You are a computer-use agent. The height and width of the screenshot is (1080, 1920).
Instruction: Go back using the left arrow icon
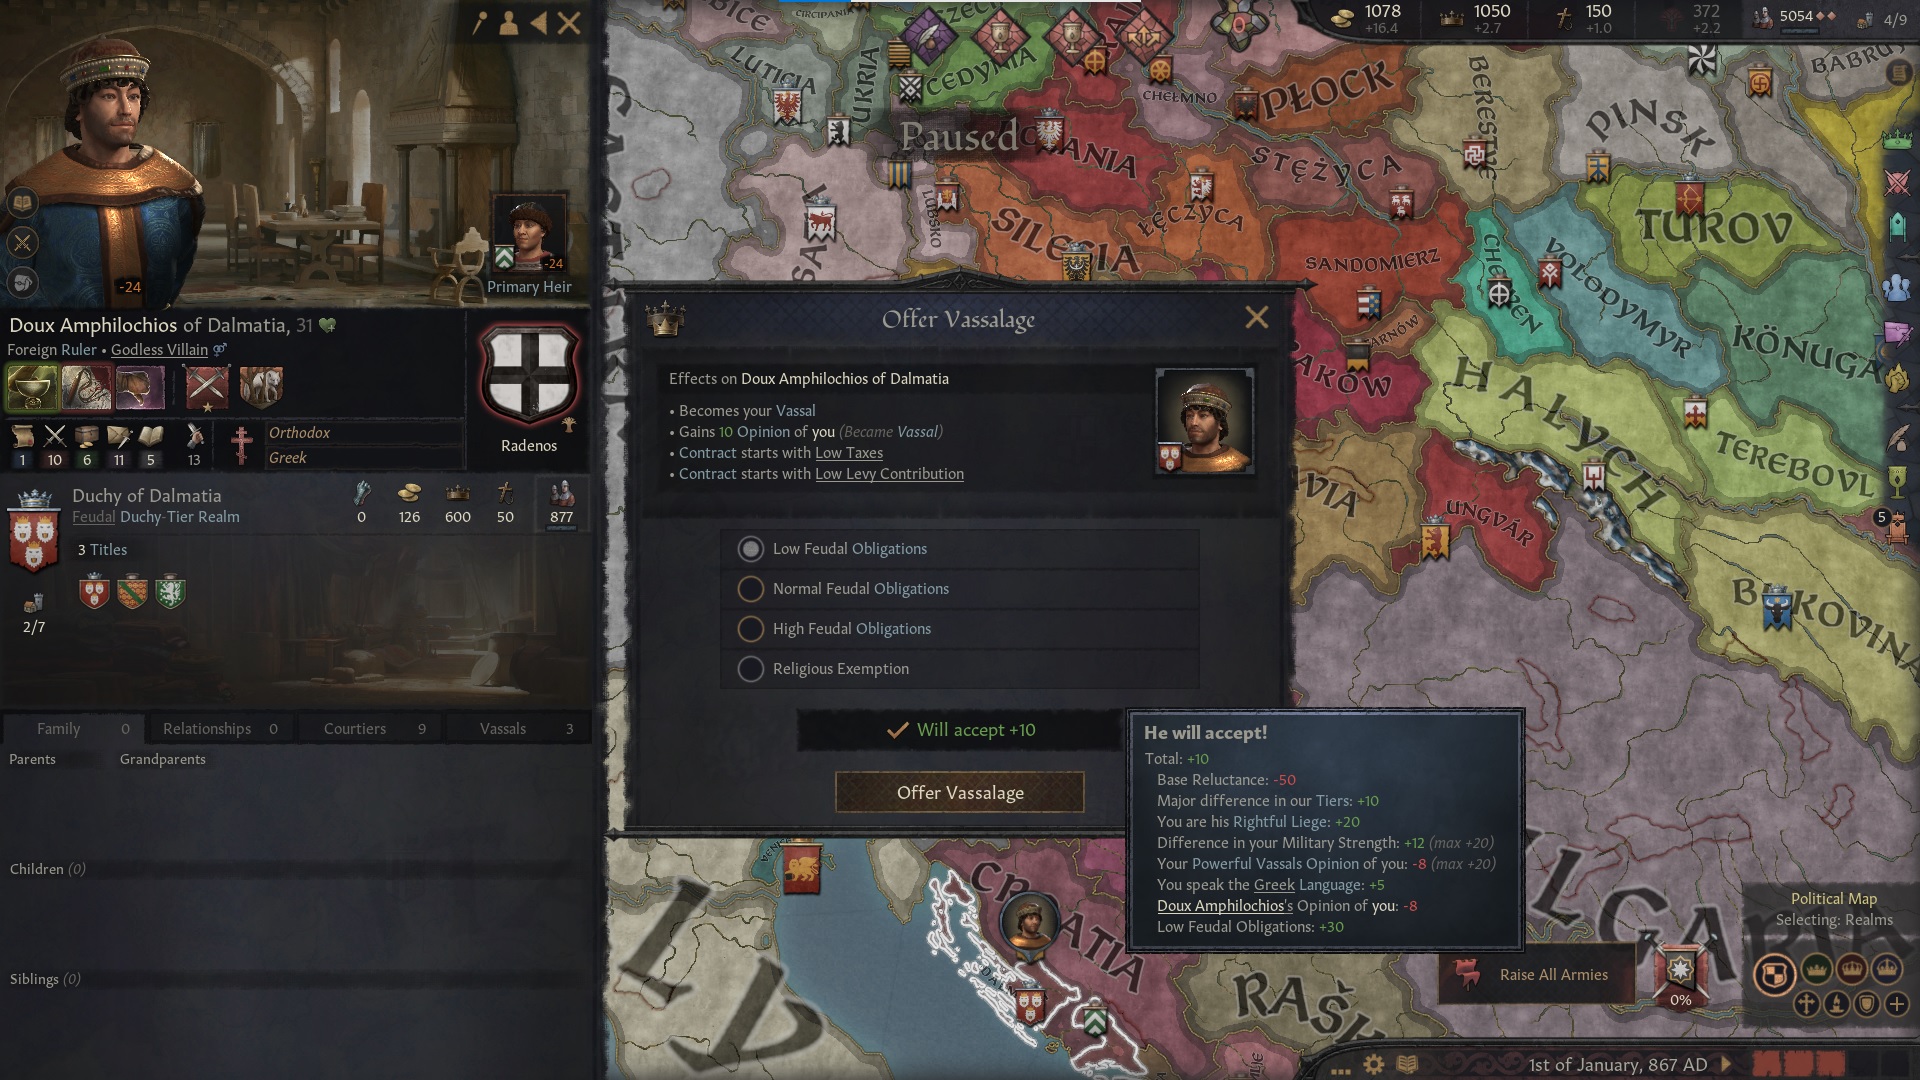539,22
